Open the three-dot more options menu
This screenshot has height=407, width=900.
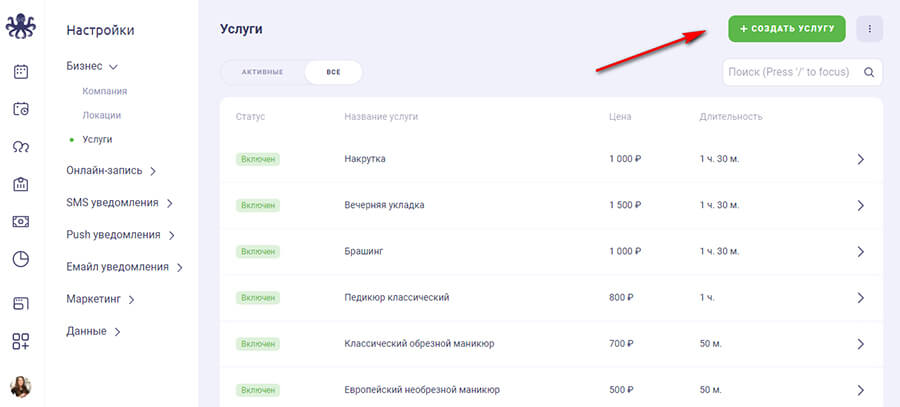pyautogui.click(x=869, y=29)
